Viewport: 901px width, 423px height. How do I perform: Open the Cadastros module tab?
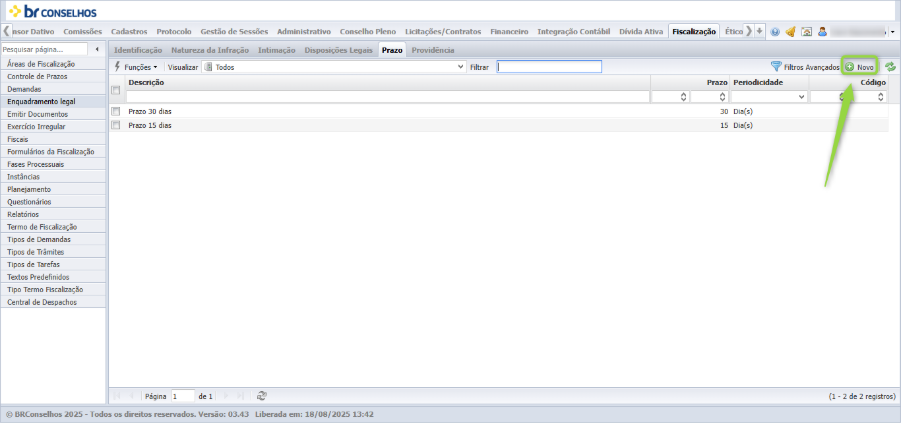[x=129, y=32]
